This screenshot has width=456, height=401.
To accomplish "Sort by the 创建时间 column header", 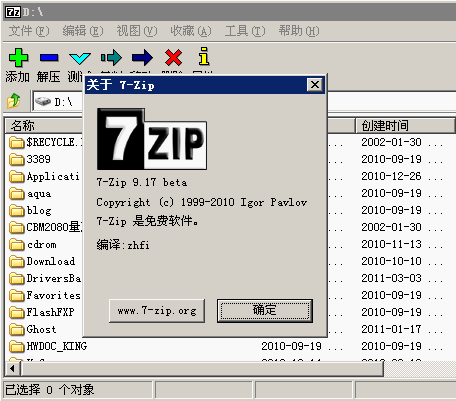I will pyautogui.click(x=405, y=126).
